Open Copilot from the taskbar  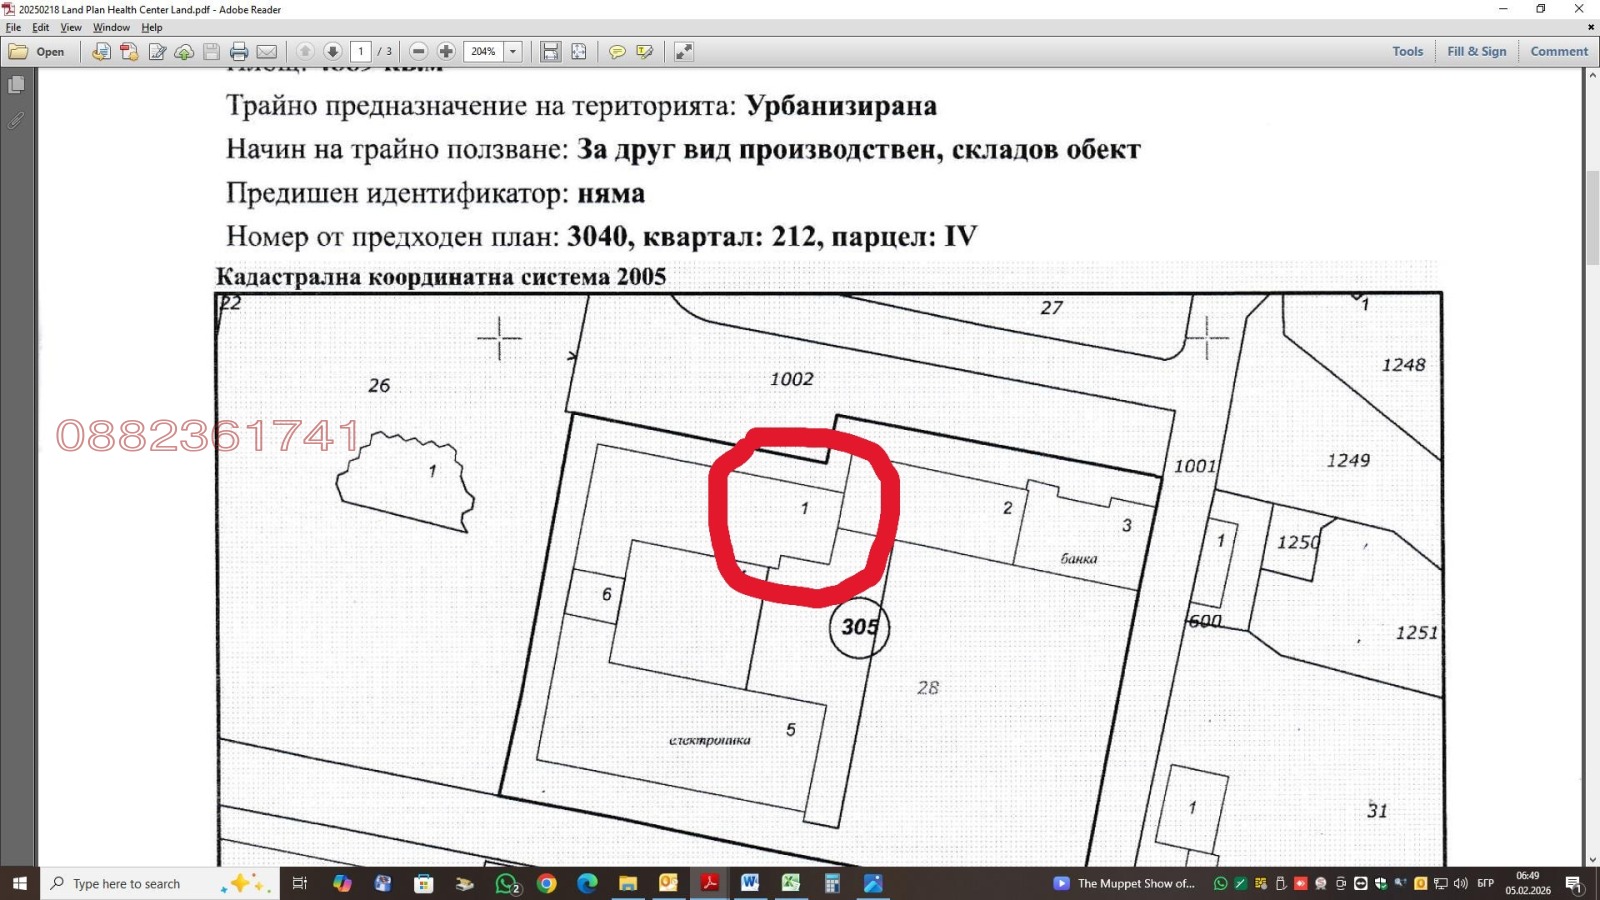pos(342,883)
